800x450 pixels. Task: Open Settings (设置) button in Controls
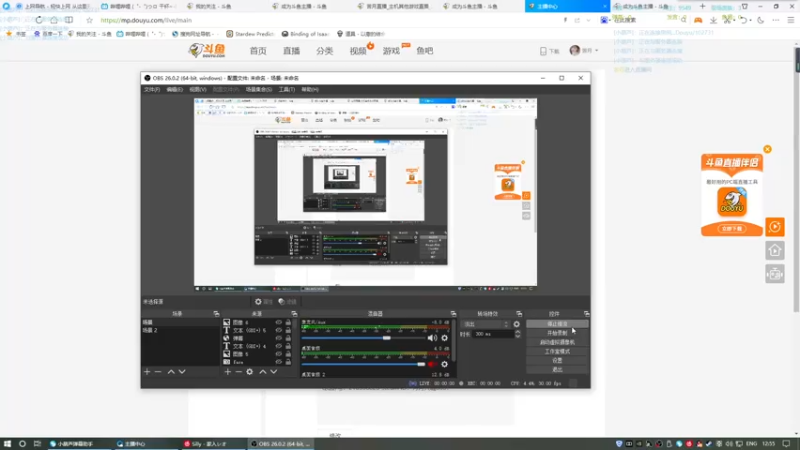tap(557, 360)
